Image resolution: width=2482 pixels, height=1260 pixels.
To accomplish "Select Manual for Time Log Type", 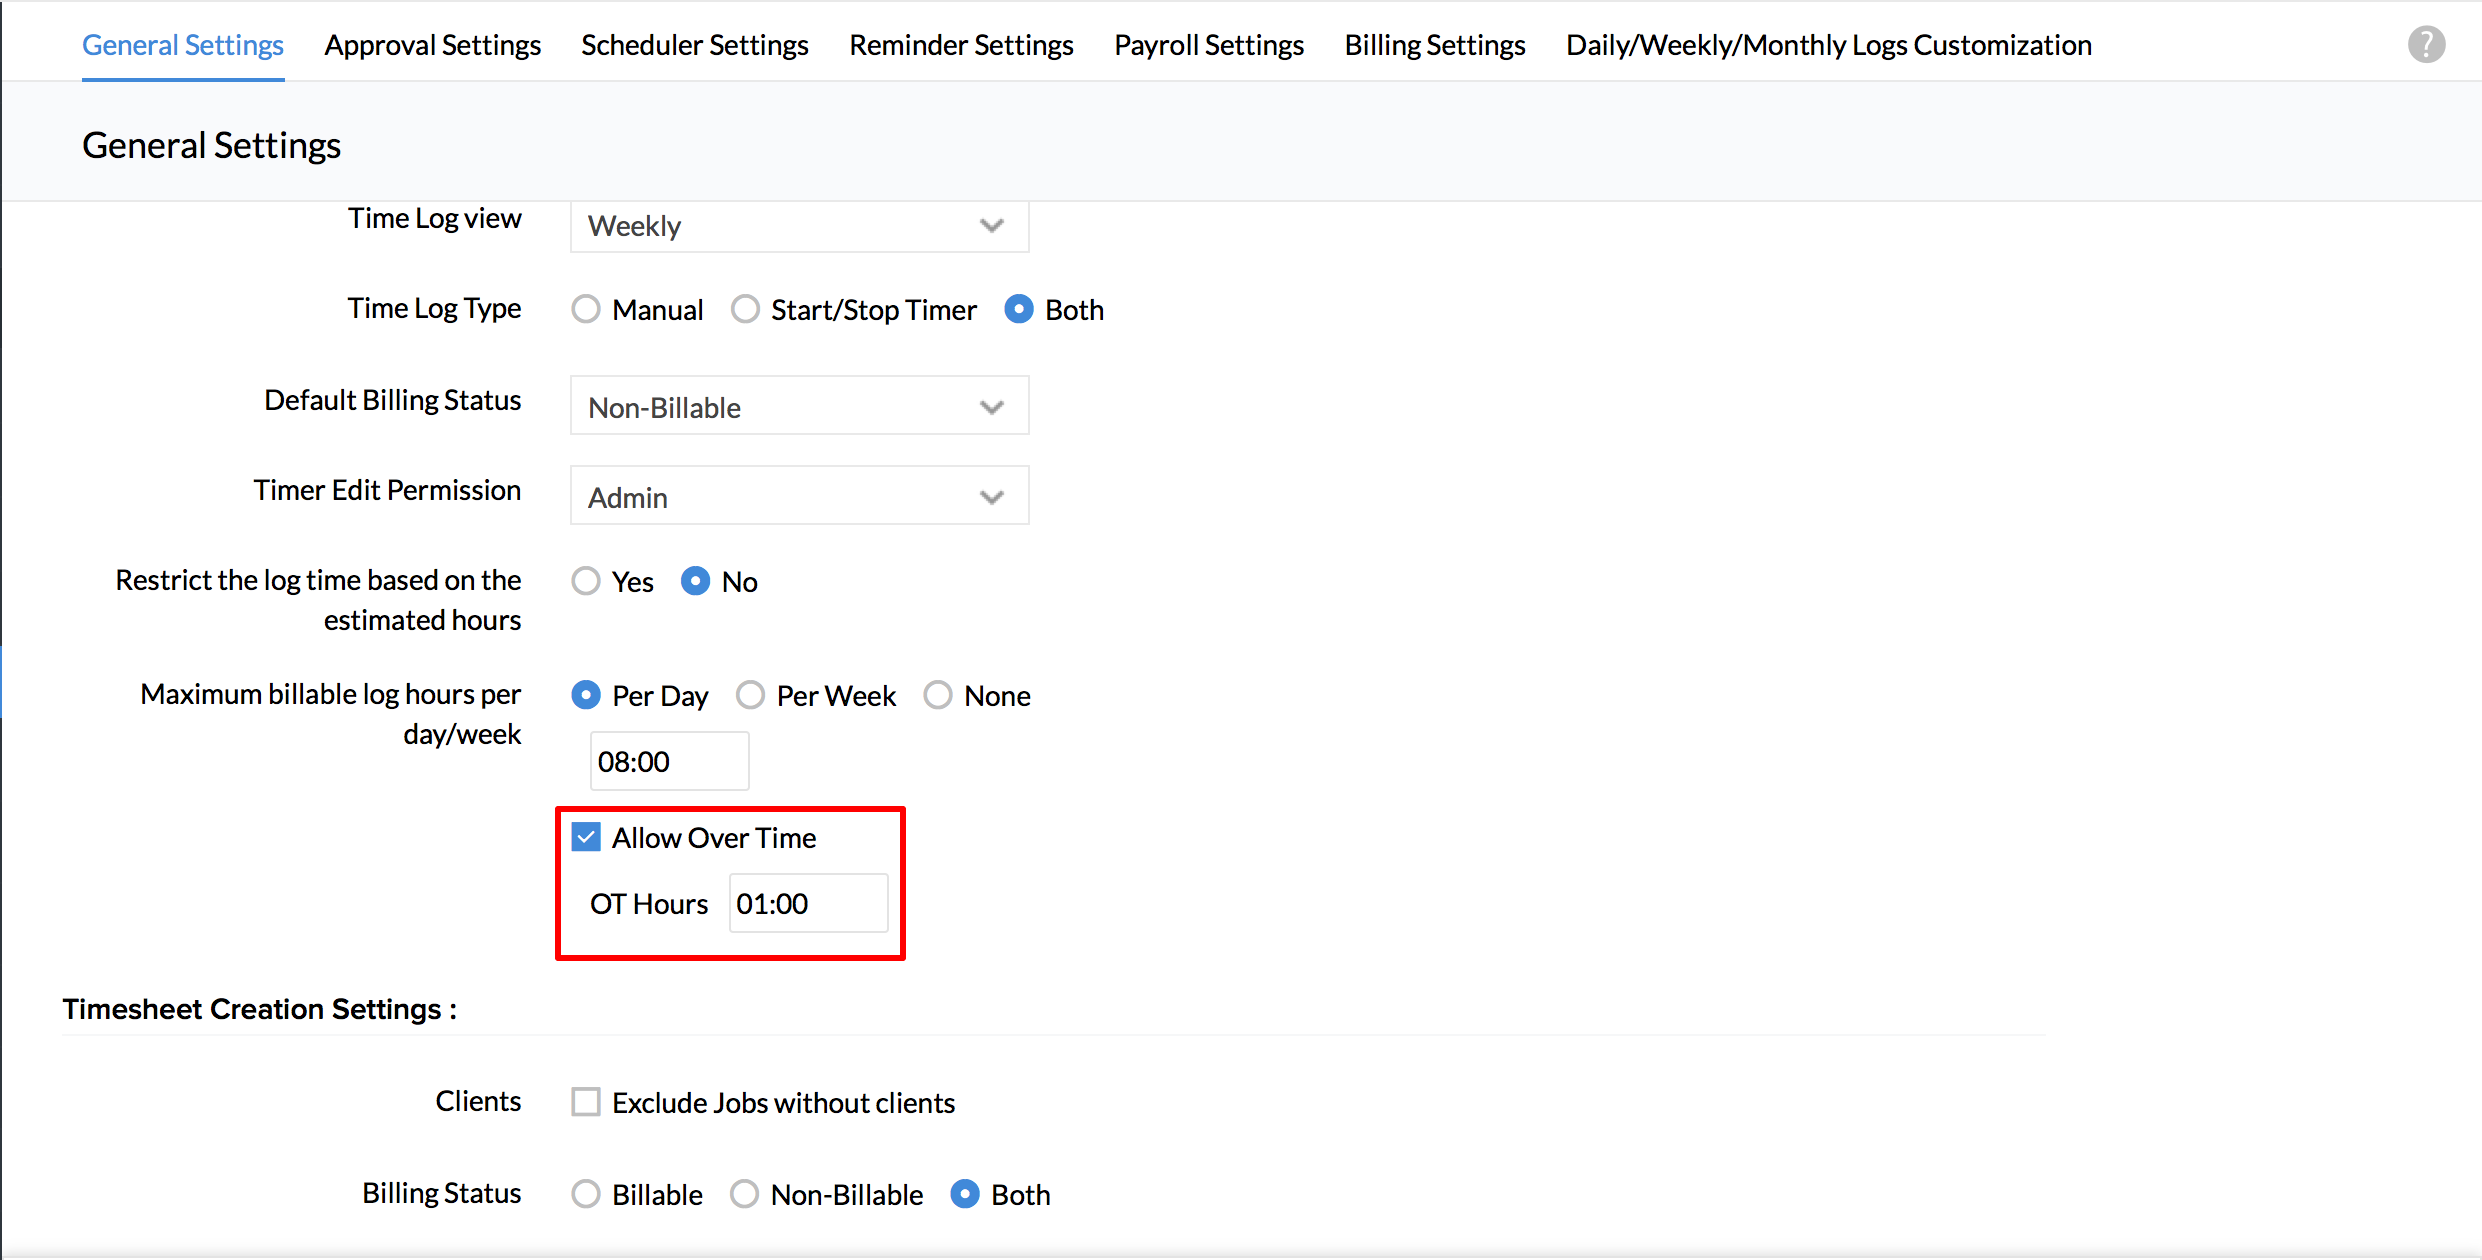I will [x=586, y=310].
